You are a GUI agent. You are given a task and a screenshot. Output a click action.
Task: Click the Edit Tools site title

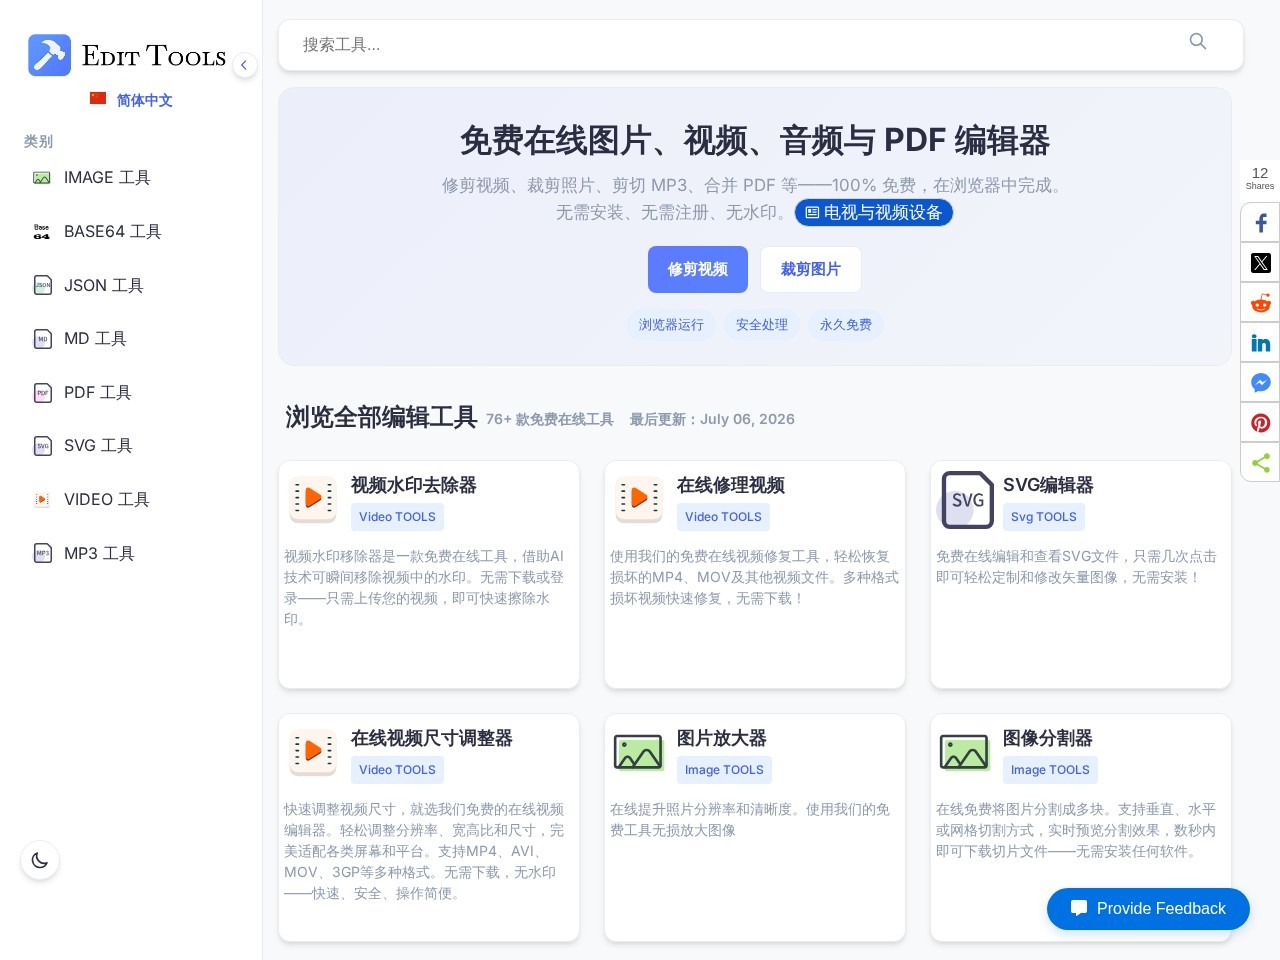[154, 56]
